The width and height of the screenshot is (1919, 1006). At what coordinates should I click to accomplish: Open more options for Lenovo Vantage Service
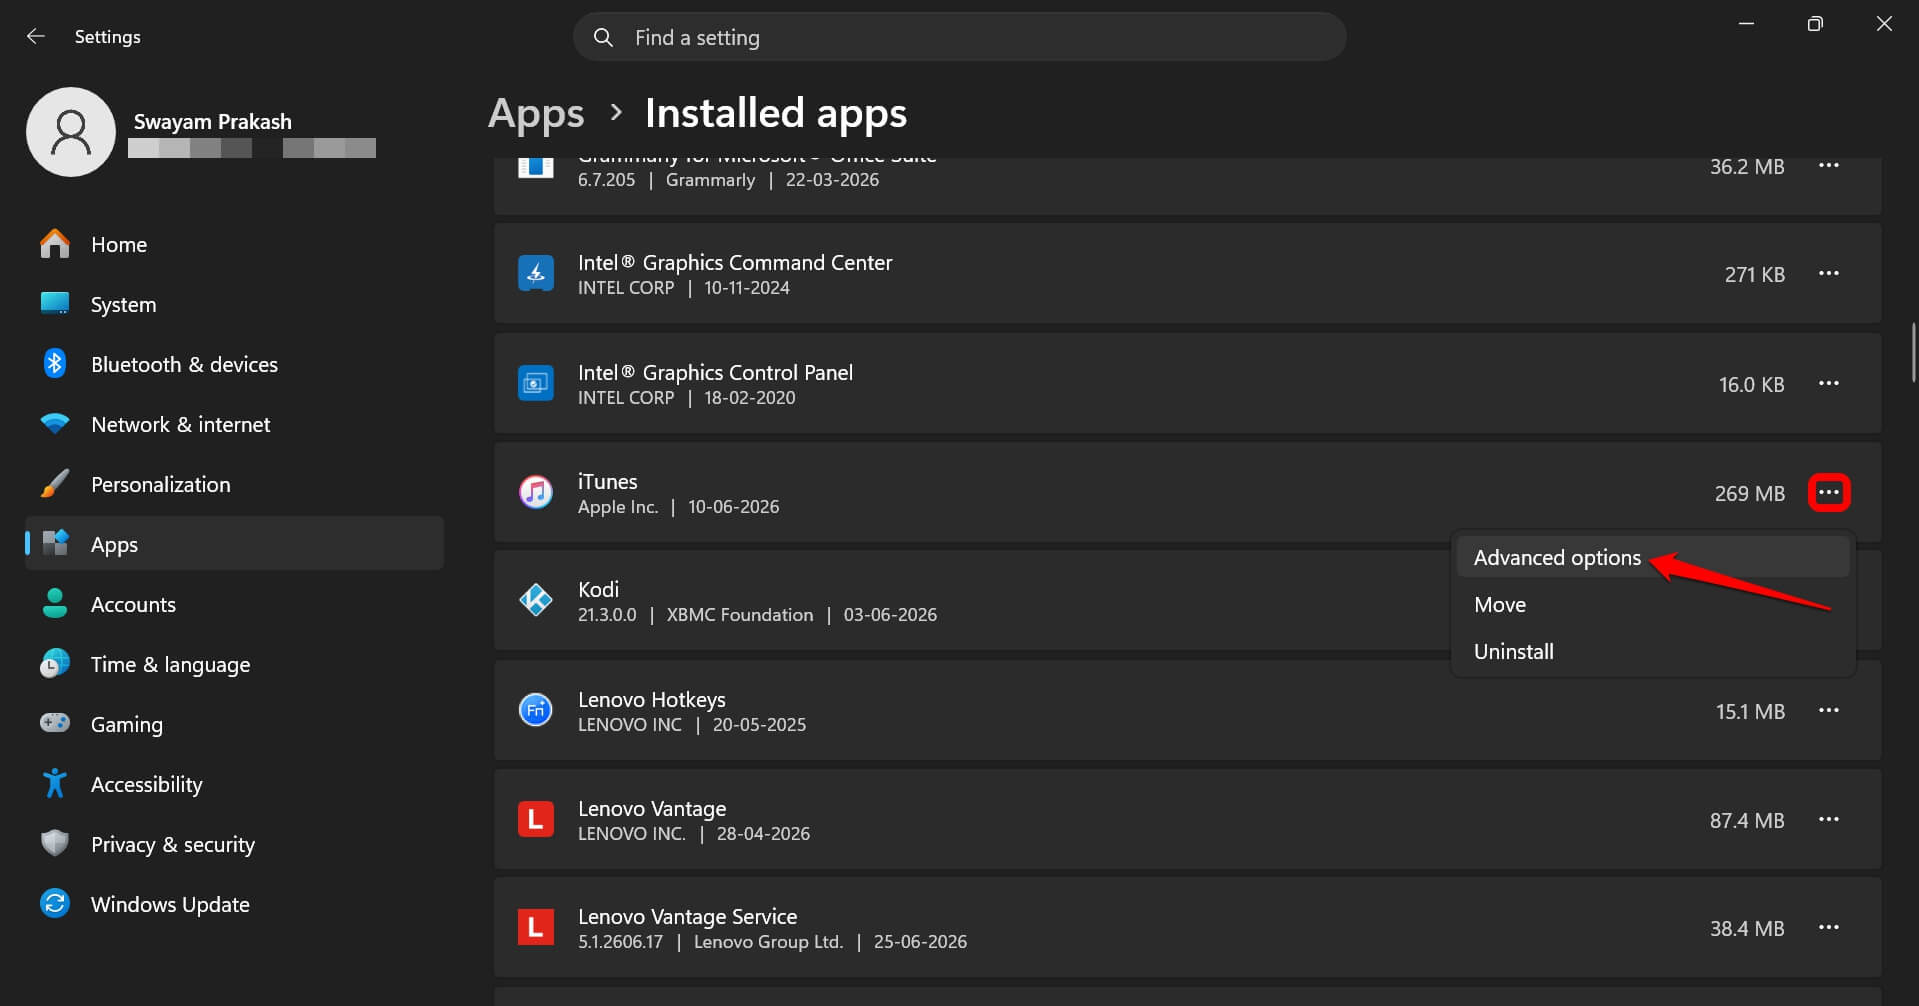(x=1829, y=928)
